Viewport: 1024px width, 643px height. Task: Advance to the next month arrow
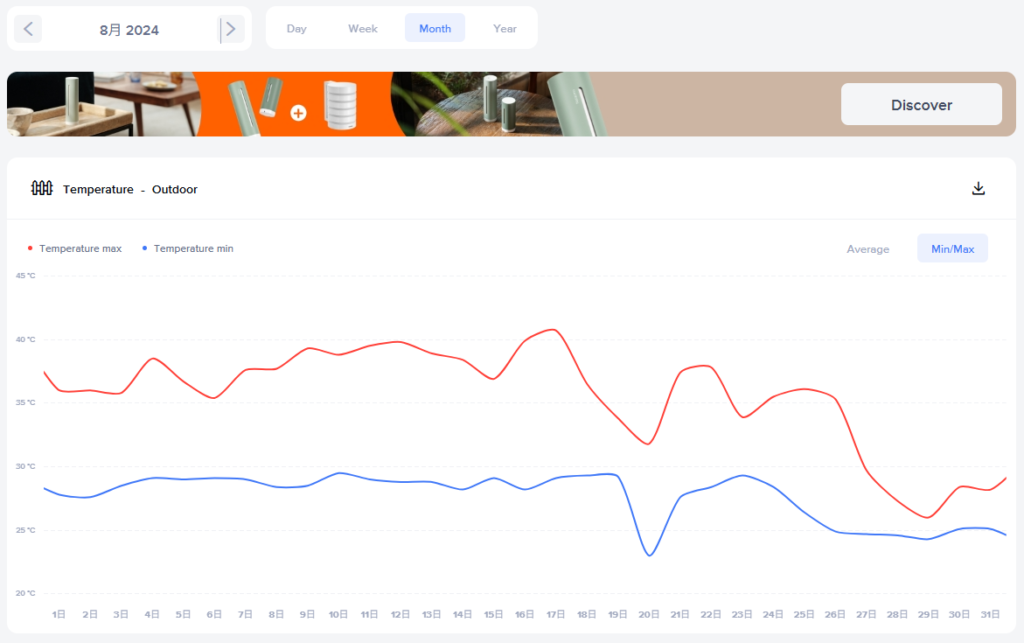231,29
